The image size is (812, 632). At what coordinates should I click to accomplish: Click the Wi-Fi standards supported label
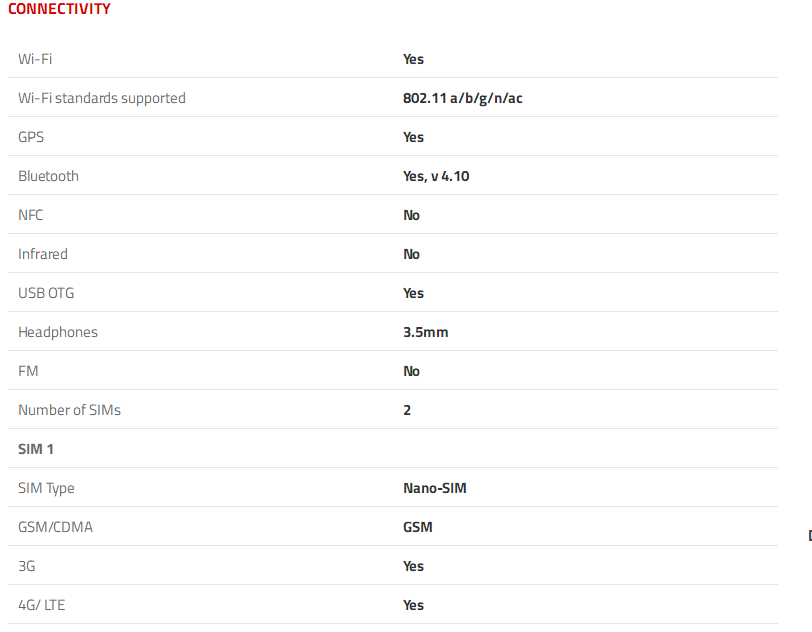point(102,98)
